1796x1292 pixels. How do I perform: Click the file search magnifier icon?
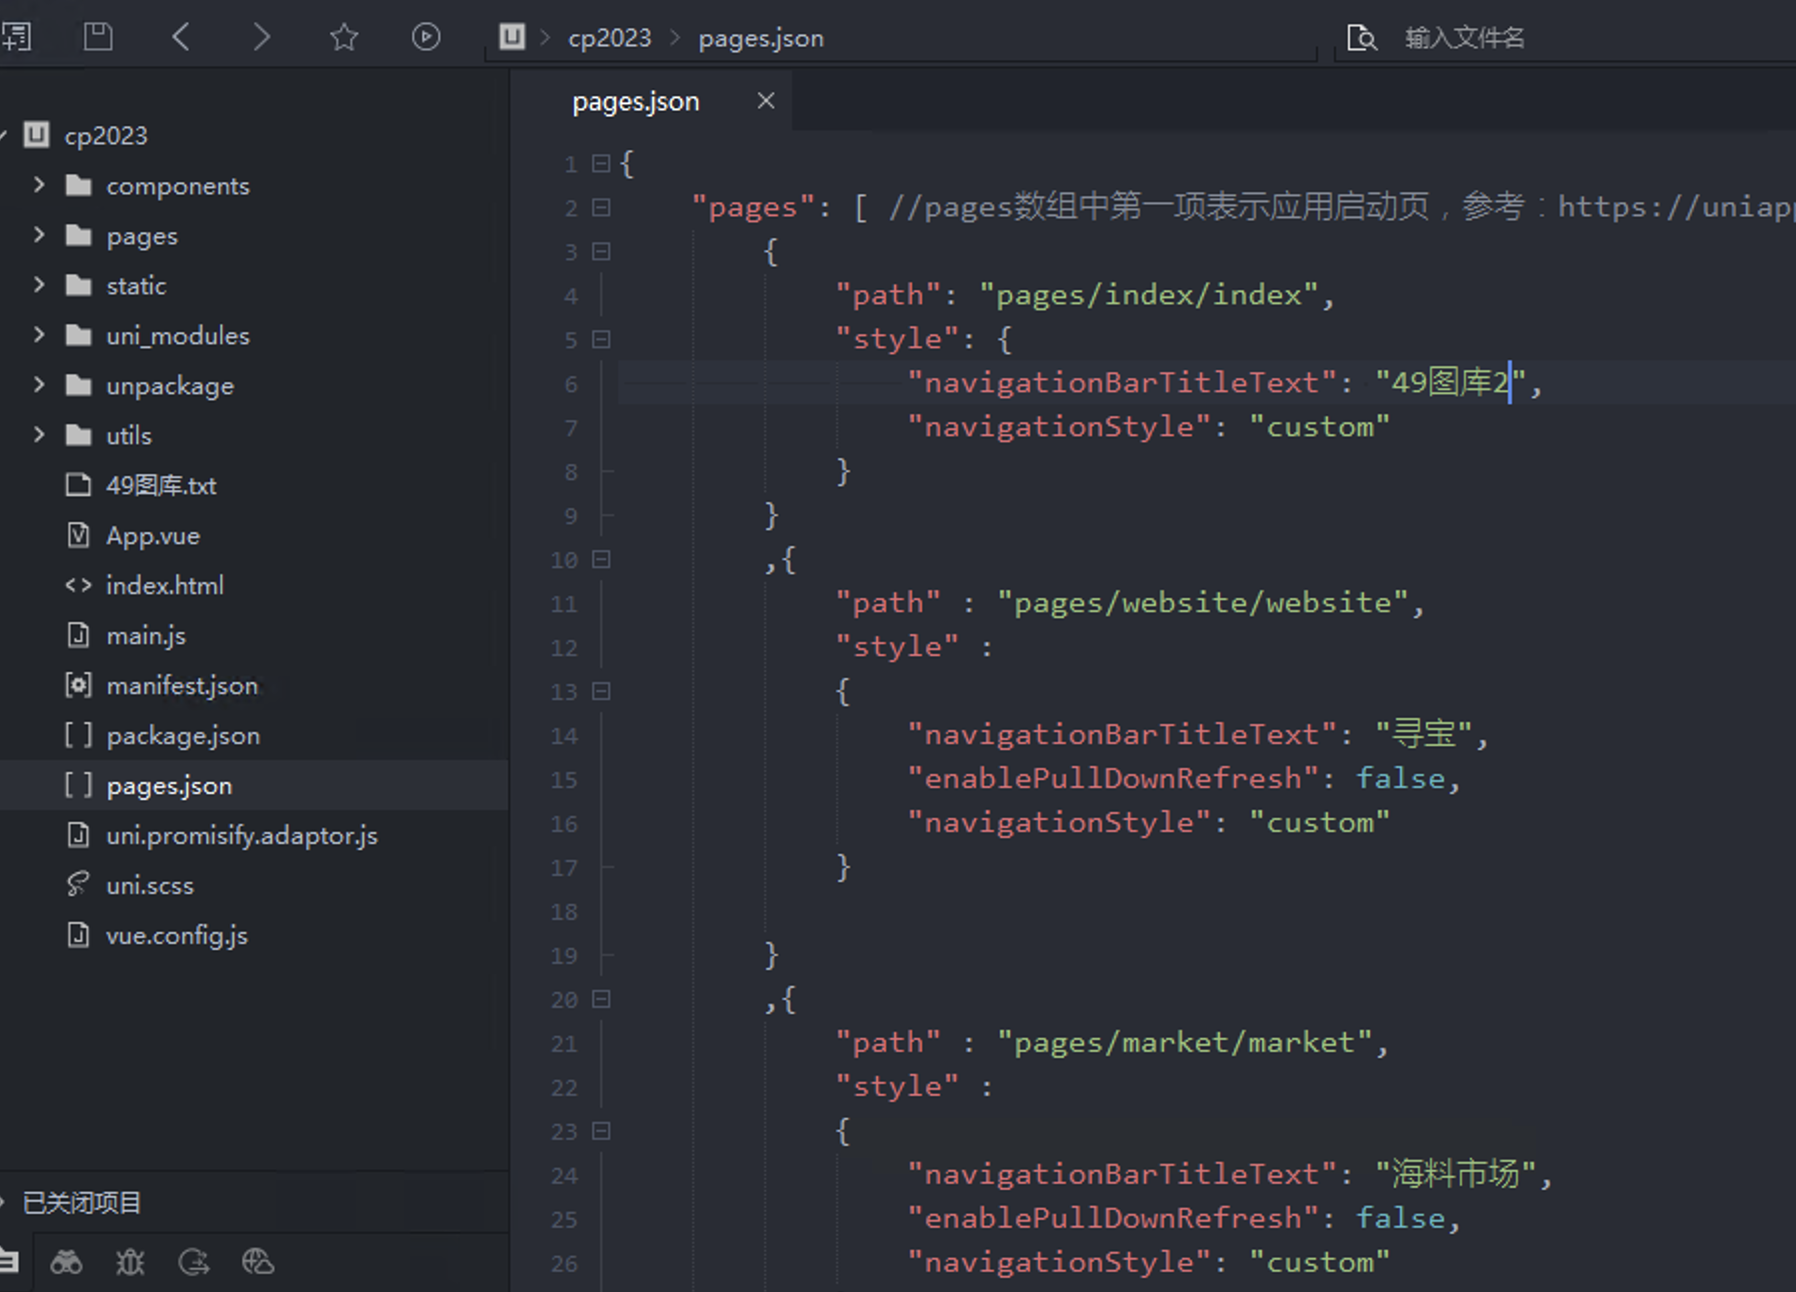click(1362, 38)
